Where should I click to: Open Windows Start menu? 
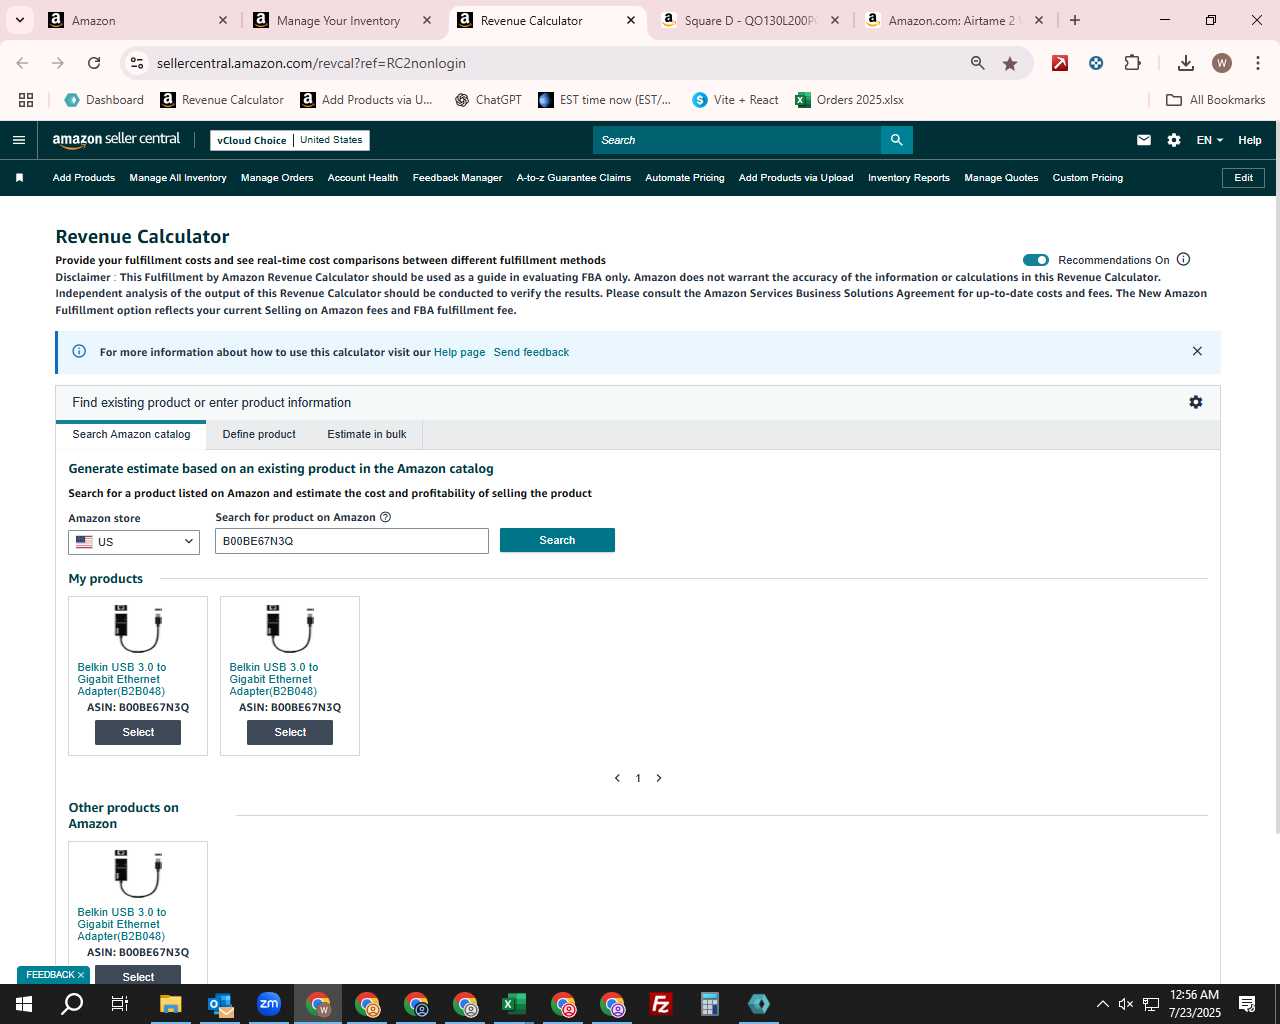pyautogui.click(x=24, y=1004)
